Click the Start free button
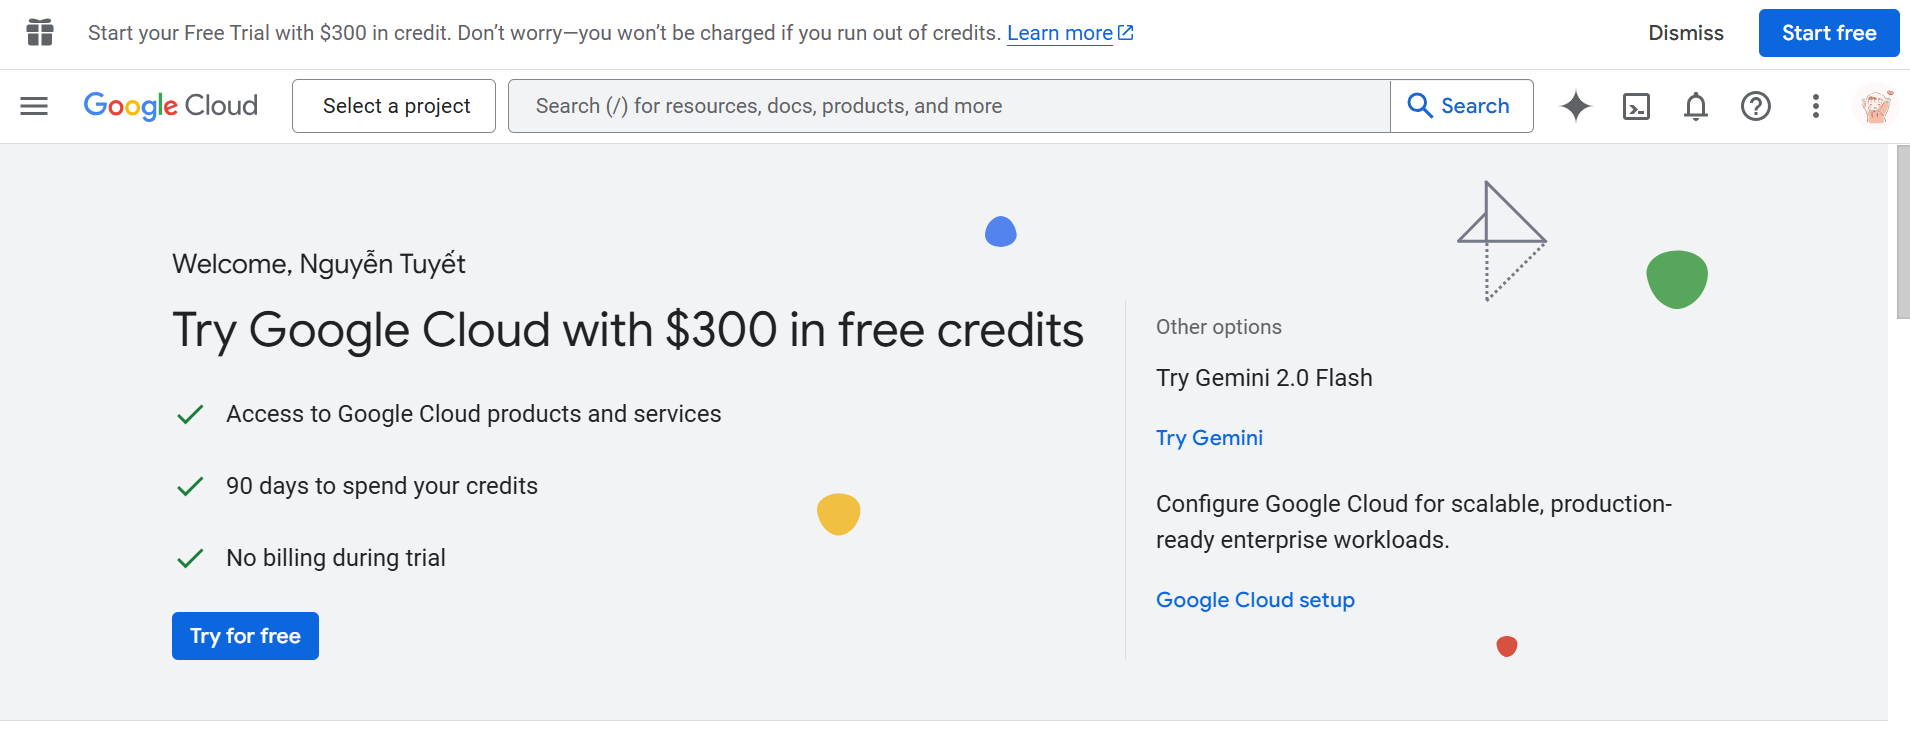This screenshot has width=1910, height=742. [x=1829, y=33]
